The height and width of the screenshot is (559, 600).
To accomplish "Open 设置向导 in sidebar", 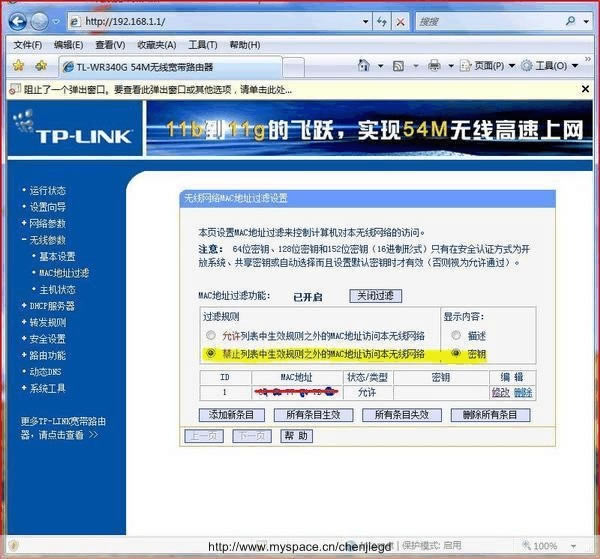I will pyautogui.click(x=47, y=207).
